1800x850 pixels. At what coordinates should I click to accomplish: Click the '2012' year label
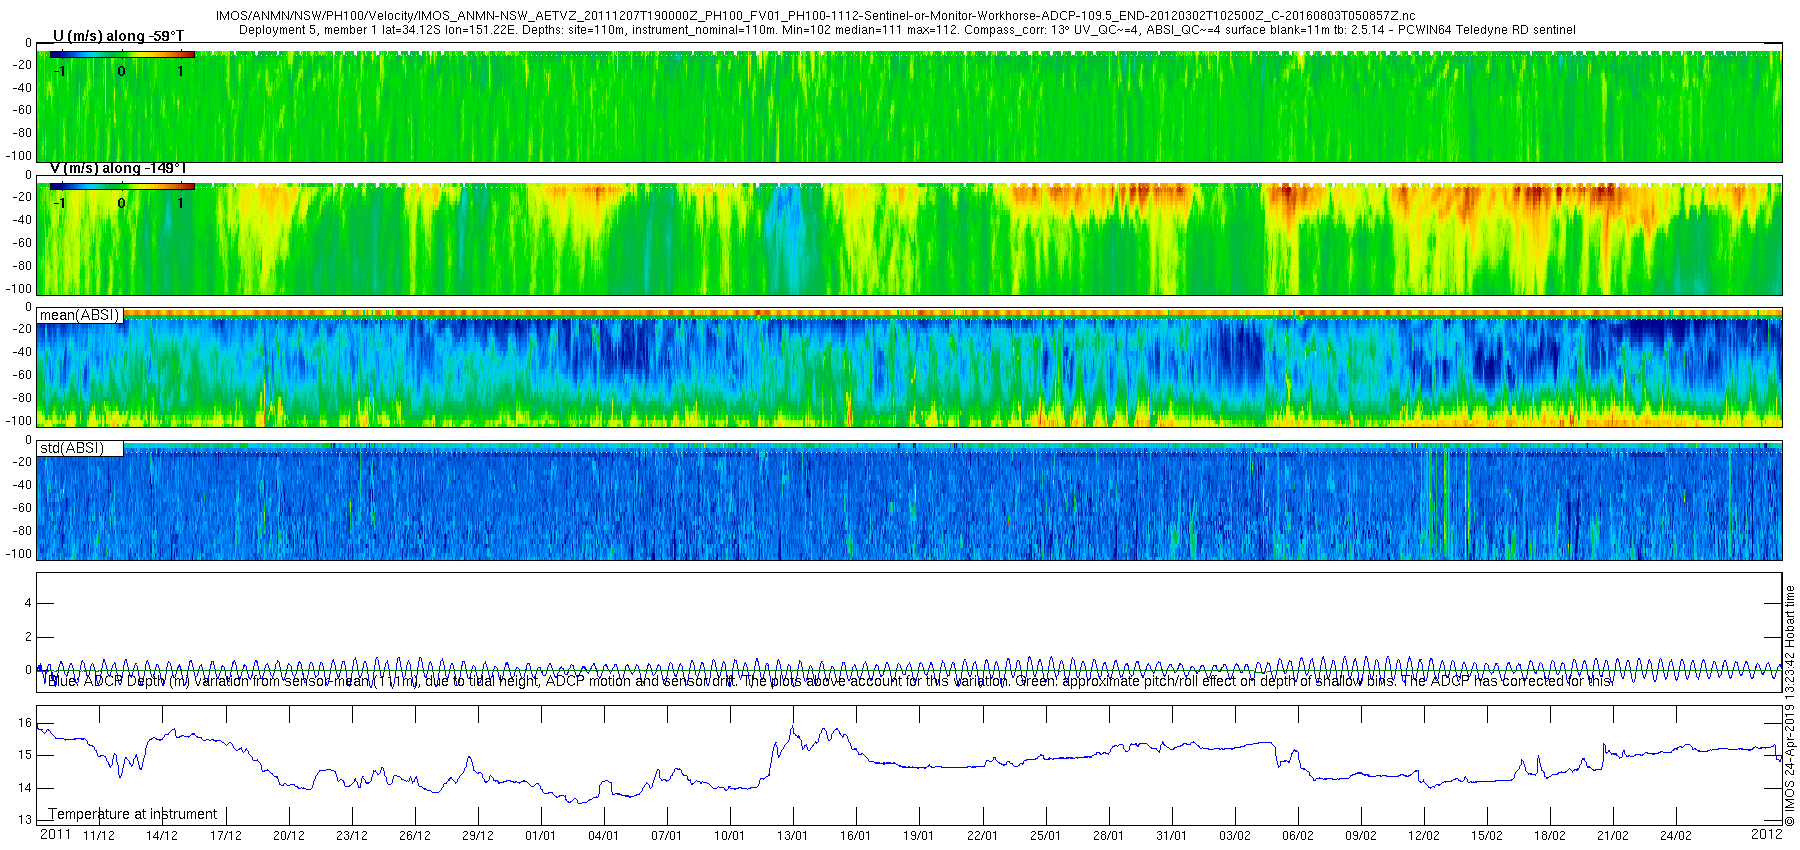pyautogui.click(x=1766, y=834)
